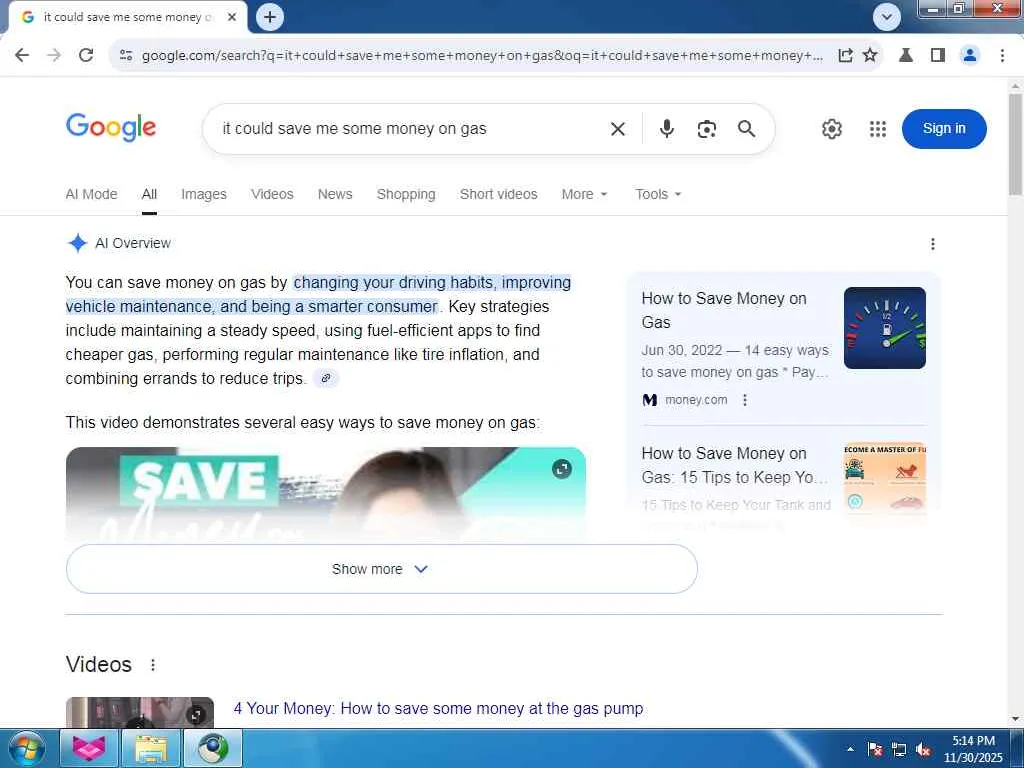
Task: Click the browser forward arrow
Action: [54, 55]
